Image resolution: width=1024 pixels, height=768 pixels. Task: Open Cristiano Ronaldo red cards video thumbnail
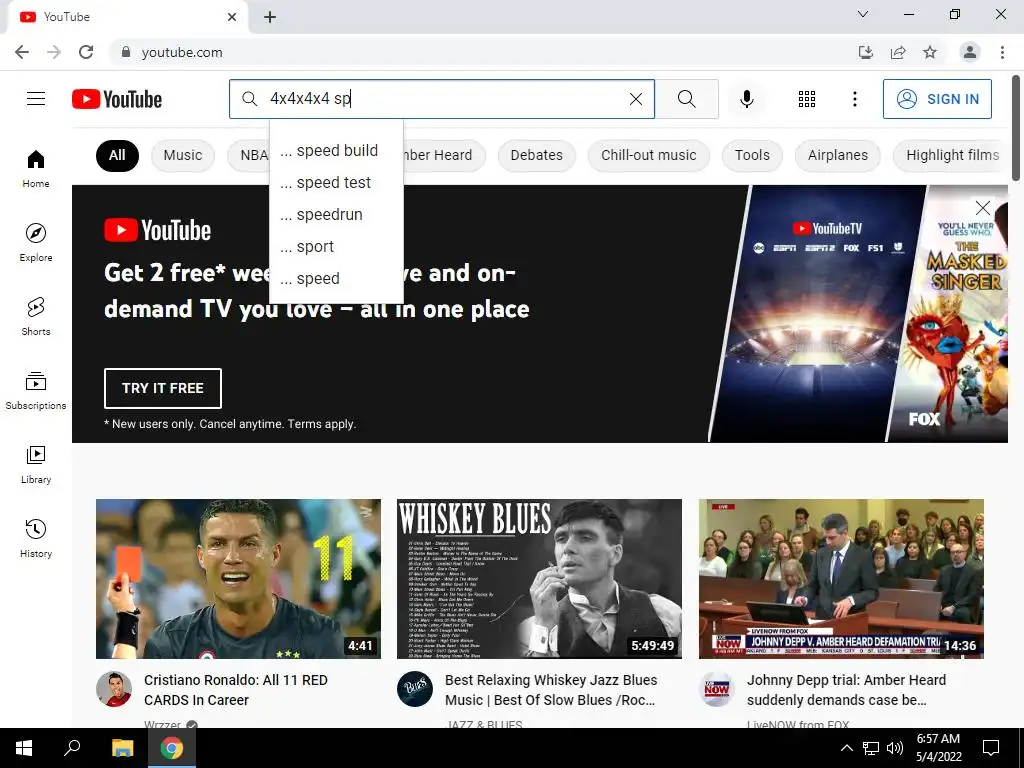point(238,579)
